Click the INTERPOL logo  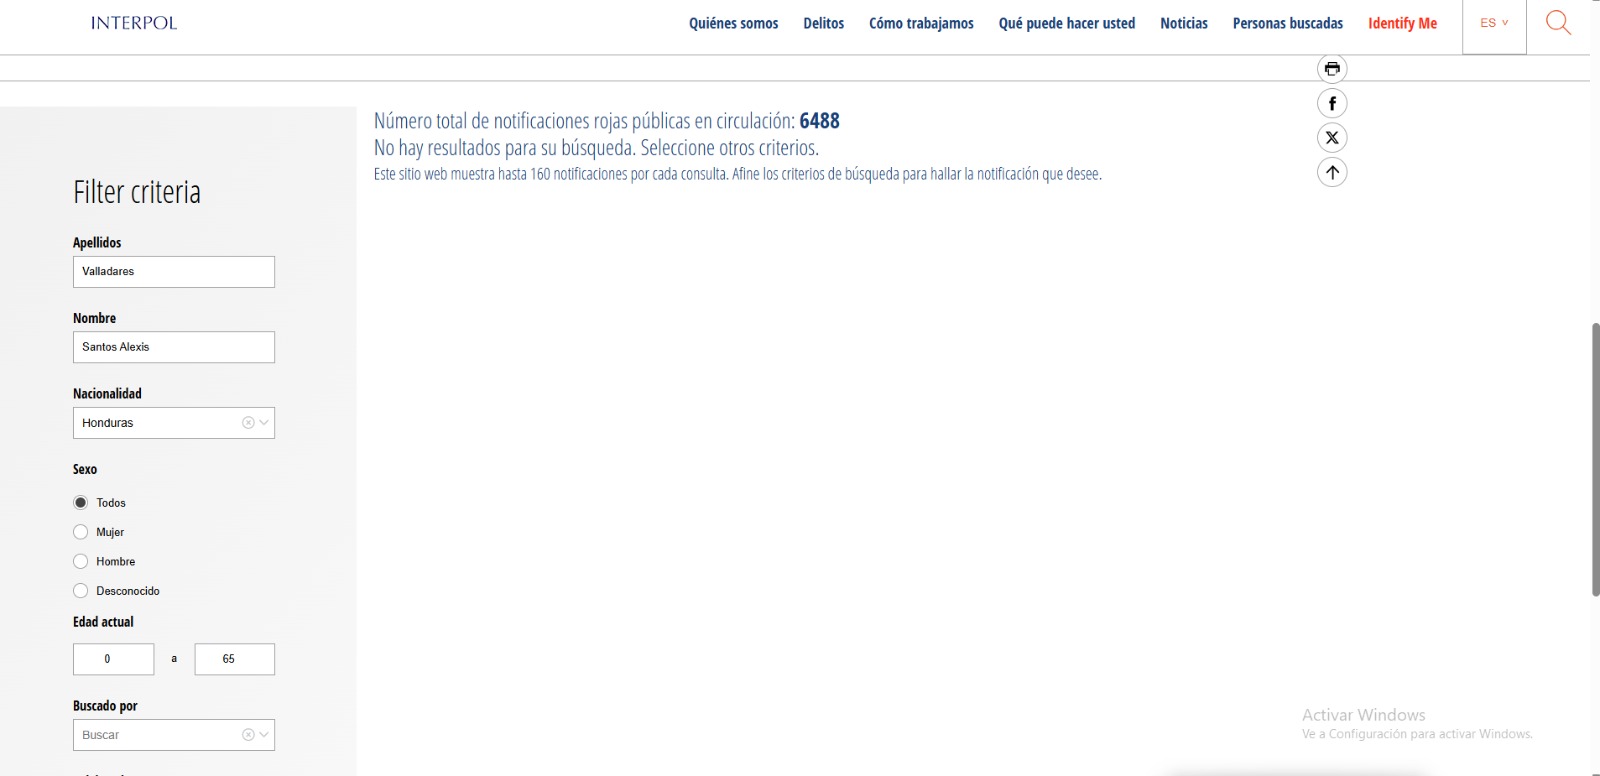(x=134, y=23)
